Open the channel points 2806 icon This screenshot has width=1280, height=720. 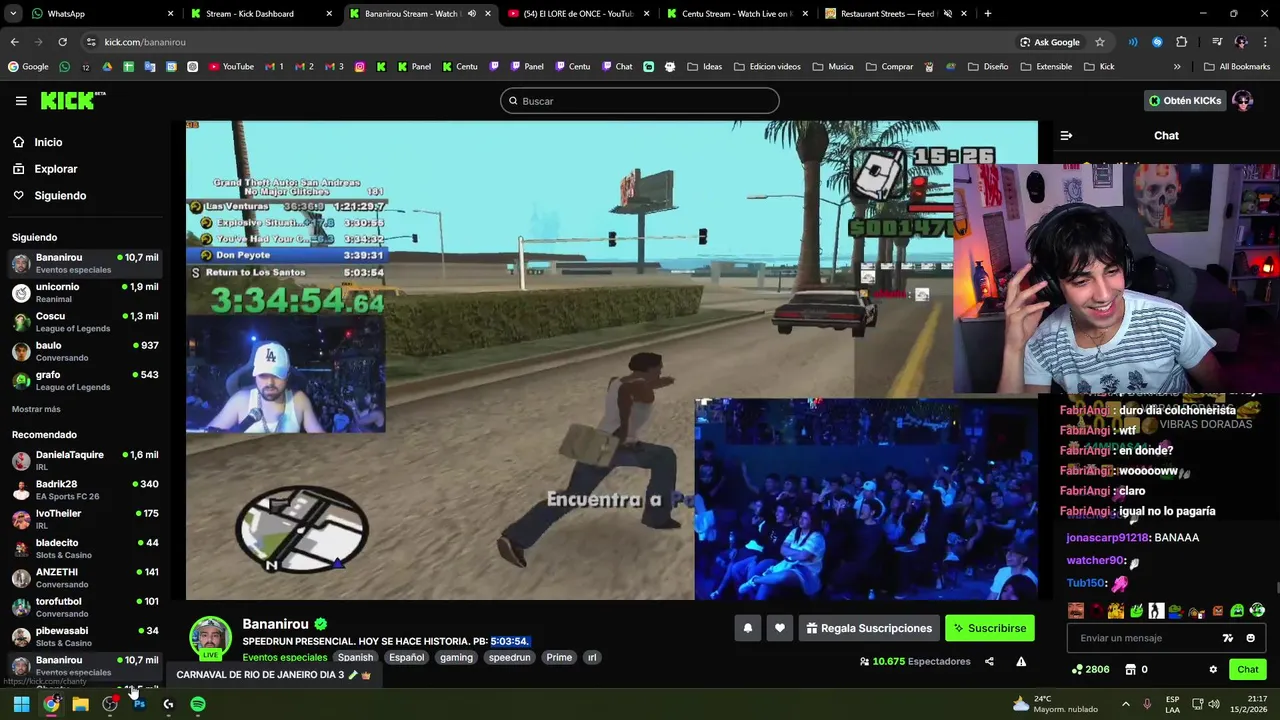(x=1090, y=669)
